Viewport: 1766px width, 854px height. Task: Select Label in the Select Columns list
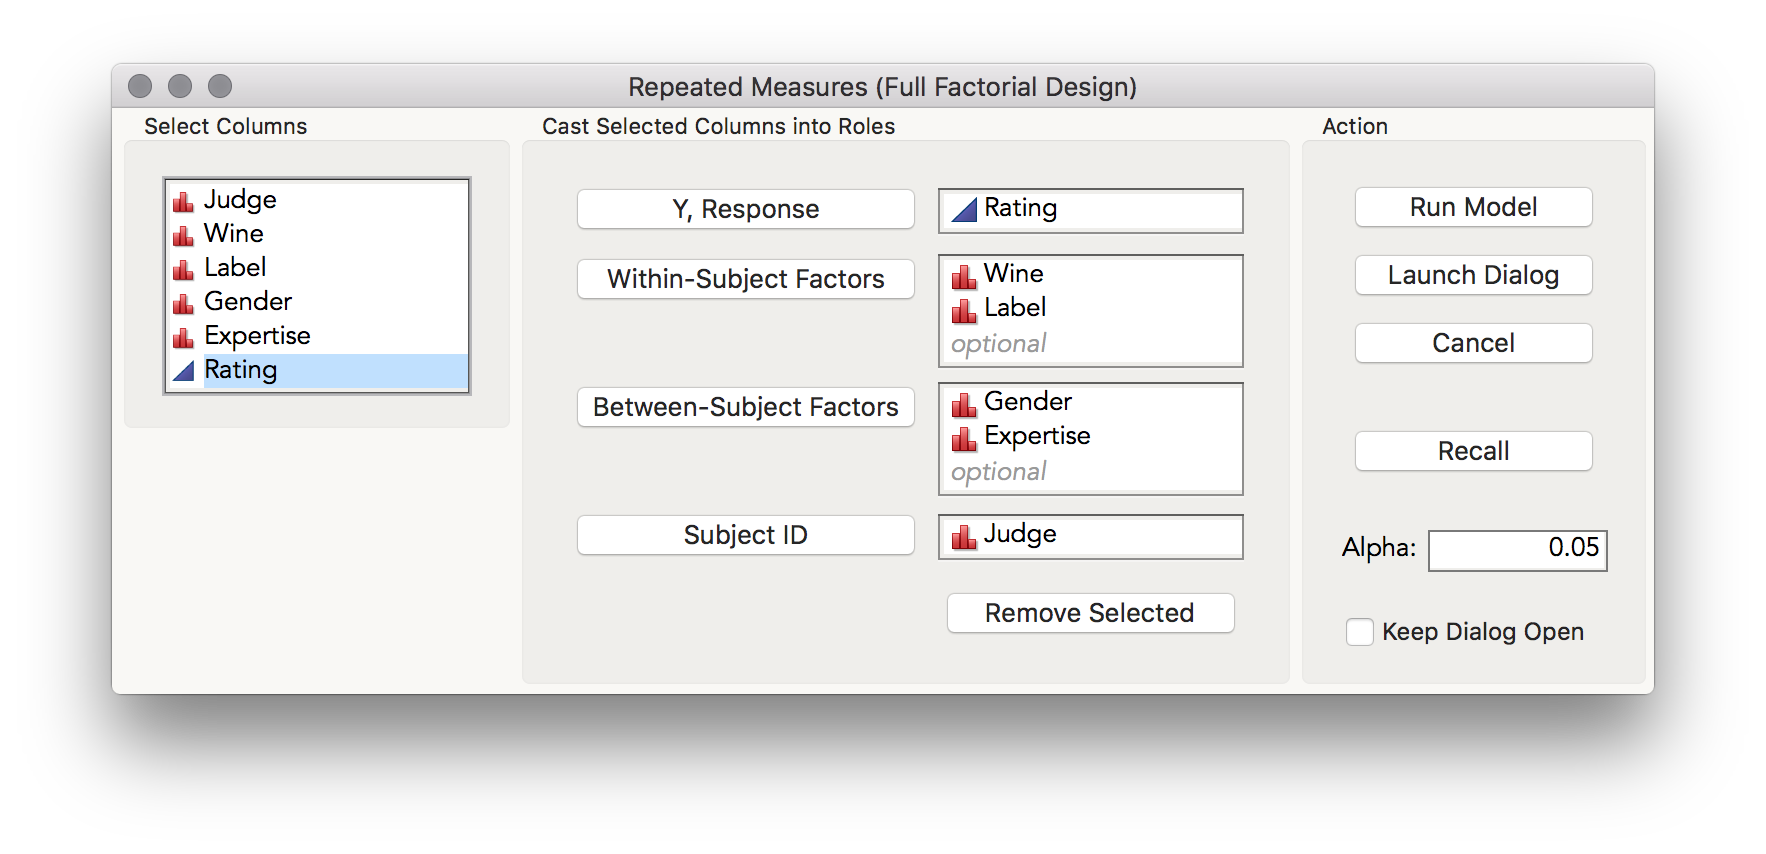[235, 268]
